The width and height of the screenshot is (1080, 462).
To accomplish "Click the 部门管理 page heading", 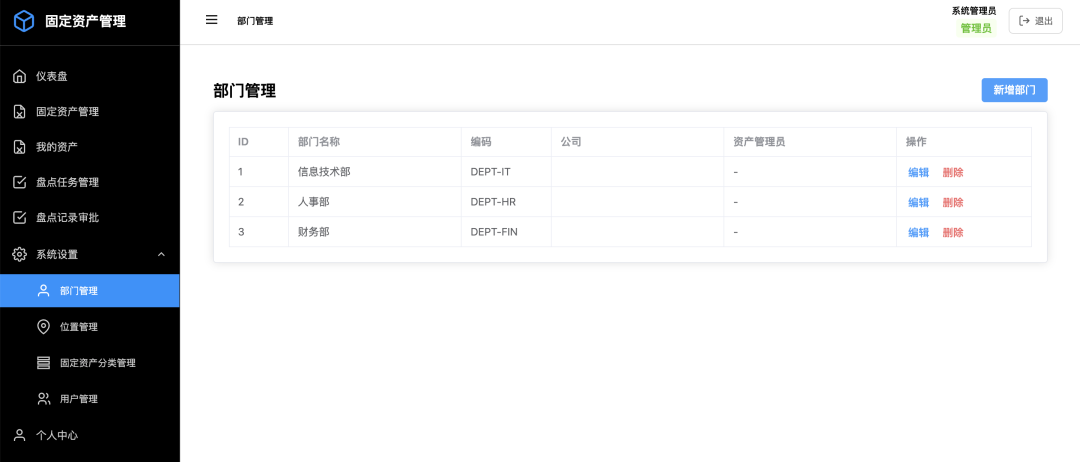I will coord(245,90).
